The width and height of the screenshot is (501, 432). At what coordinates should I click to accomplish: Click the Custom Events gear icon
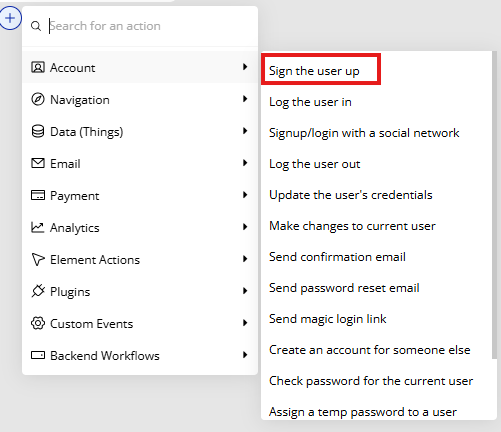pos(38,323)
